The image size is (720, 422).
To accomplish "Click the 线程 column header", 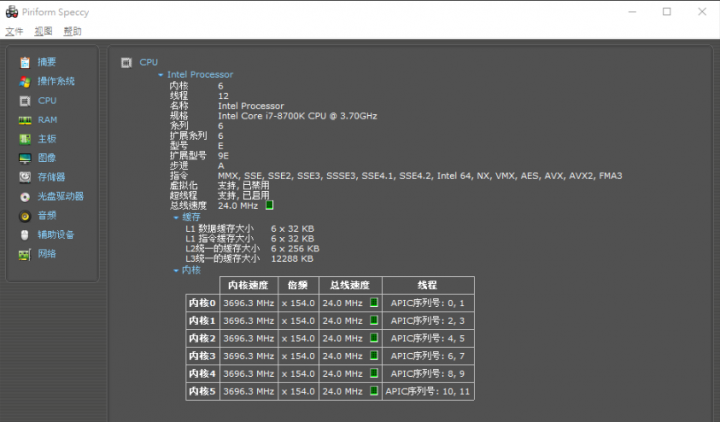I will pyautogui.click(x=428, y=285).
